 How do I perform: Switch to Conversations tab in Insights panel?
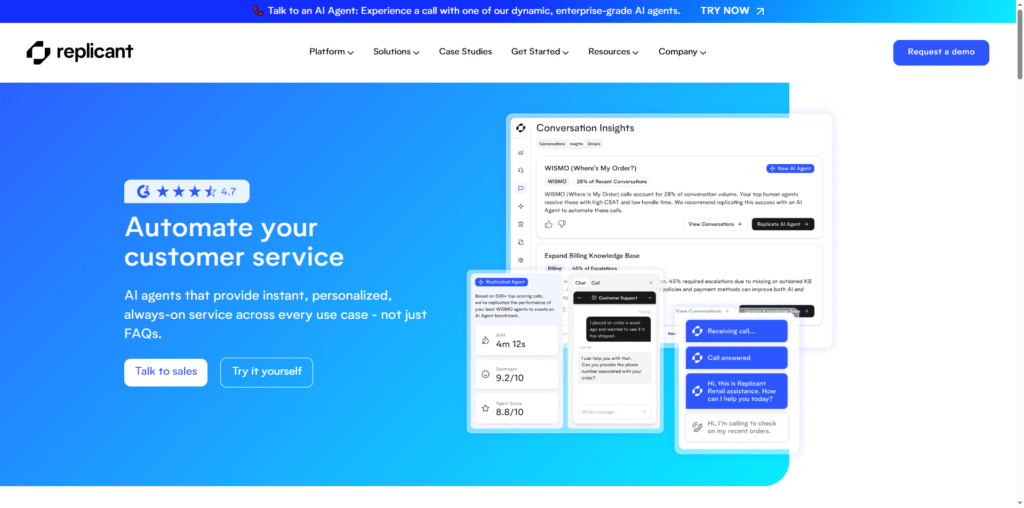point(552,144)
